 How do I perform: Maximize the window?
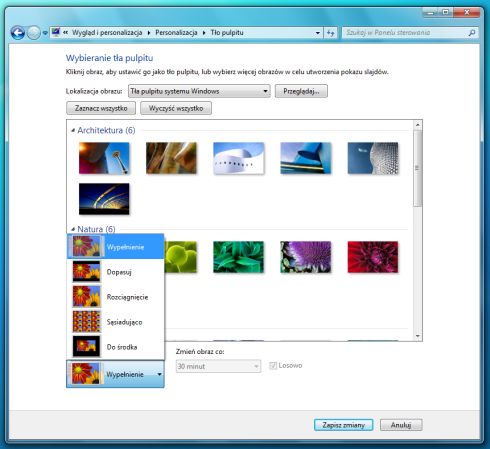coord(446,13)
